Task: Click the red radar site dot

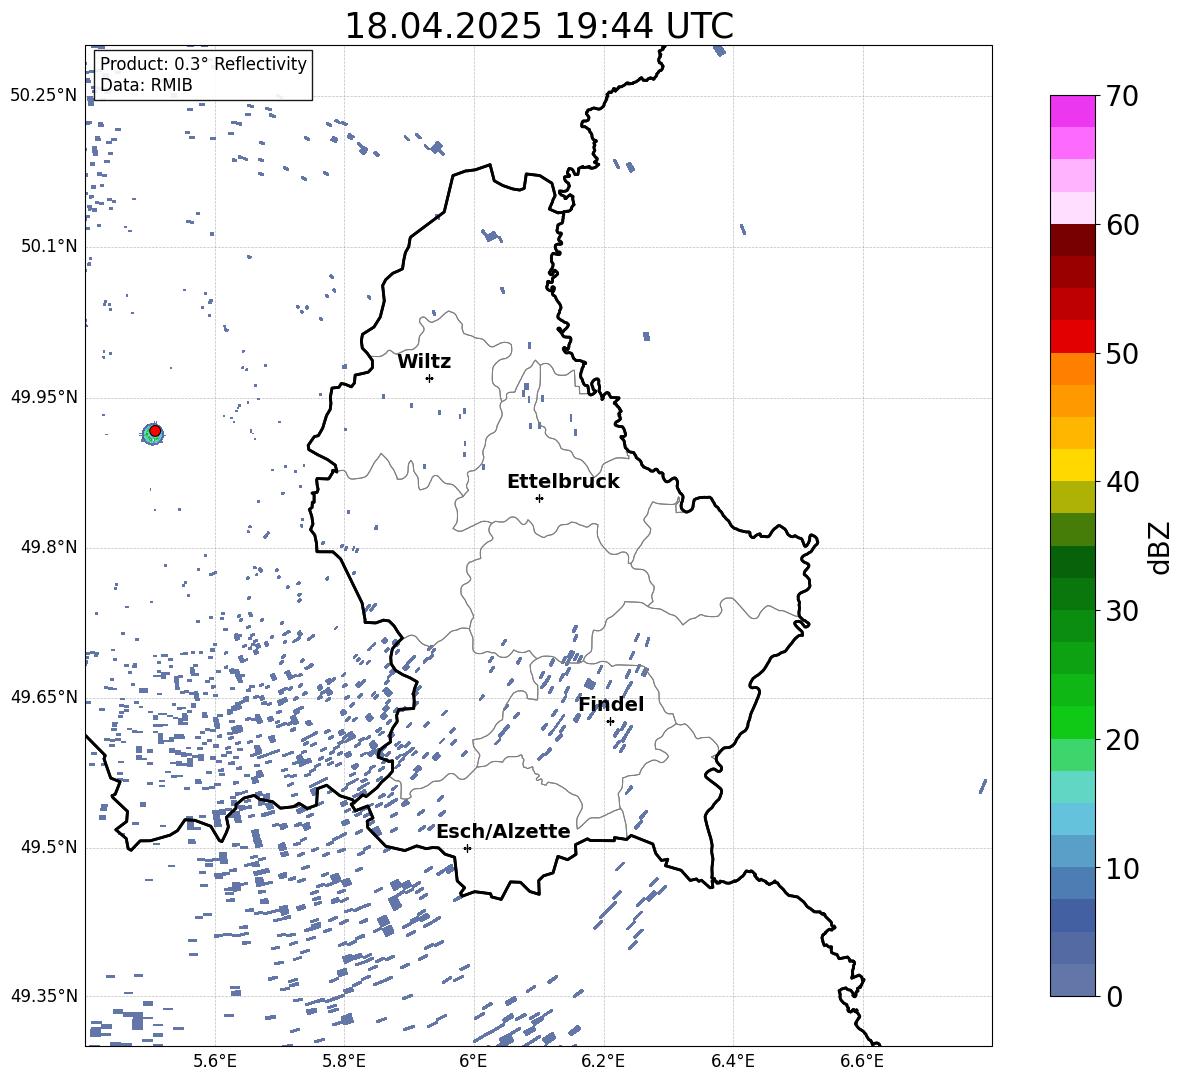Action: coord(155,431)
